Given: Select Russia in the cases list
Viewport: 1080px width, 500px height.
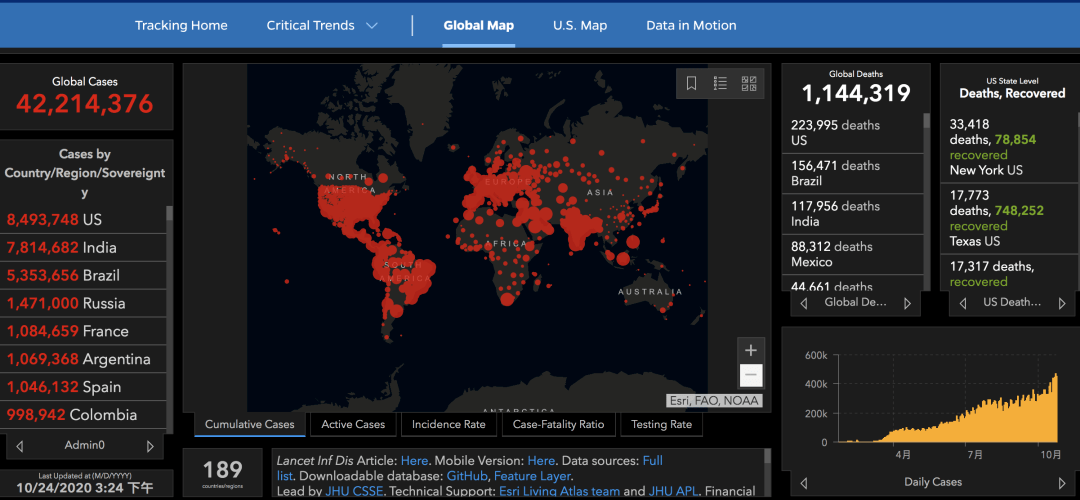Looking at the screenshot, I should point(83,304).
